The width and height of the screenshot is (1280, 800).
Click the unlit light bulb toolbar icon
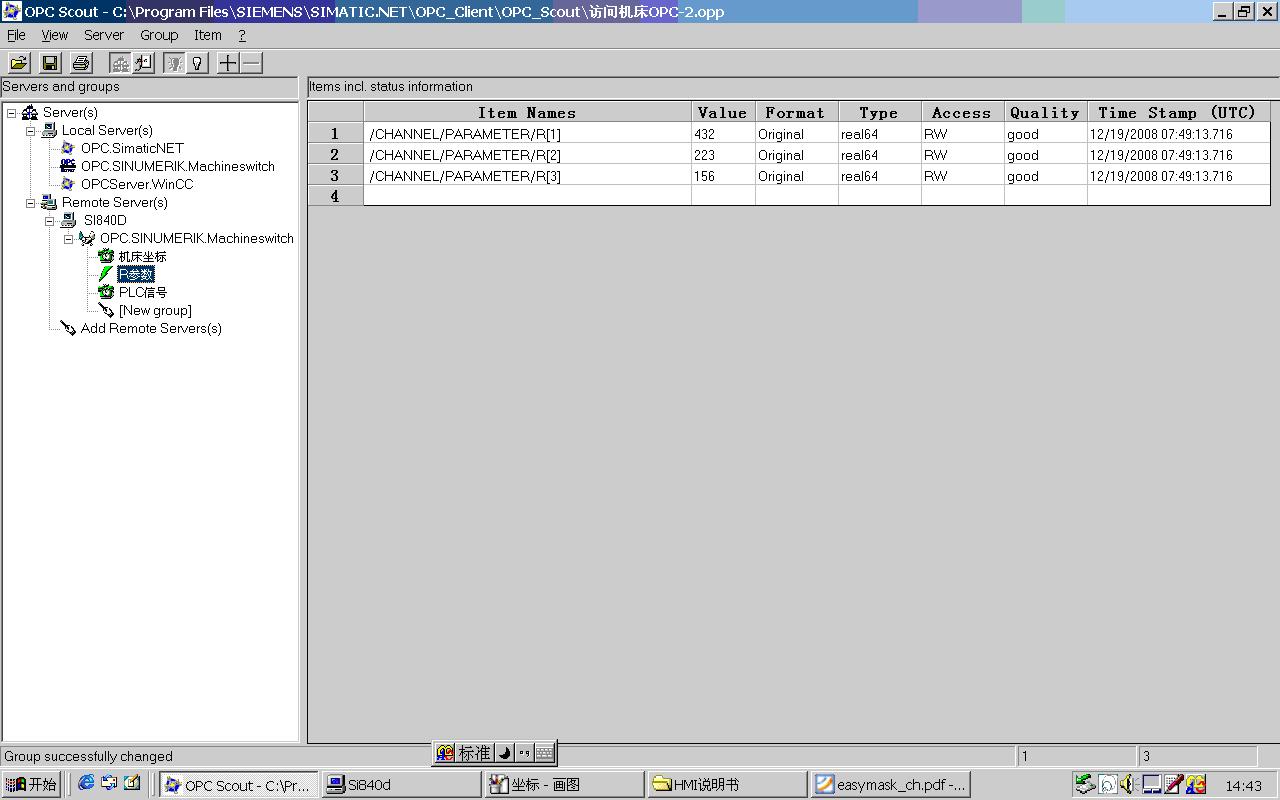click(197, 63)
